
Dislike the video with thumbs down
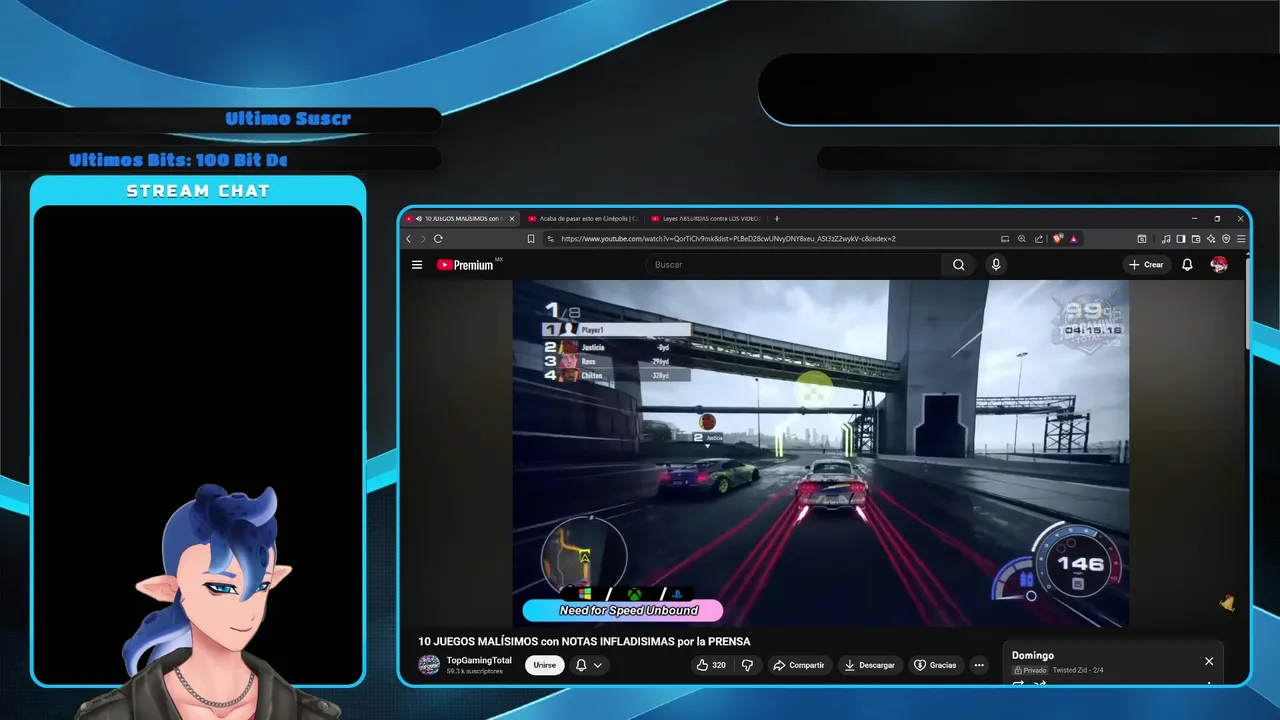tap(747, 665)
